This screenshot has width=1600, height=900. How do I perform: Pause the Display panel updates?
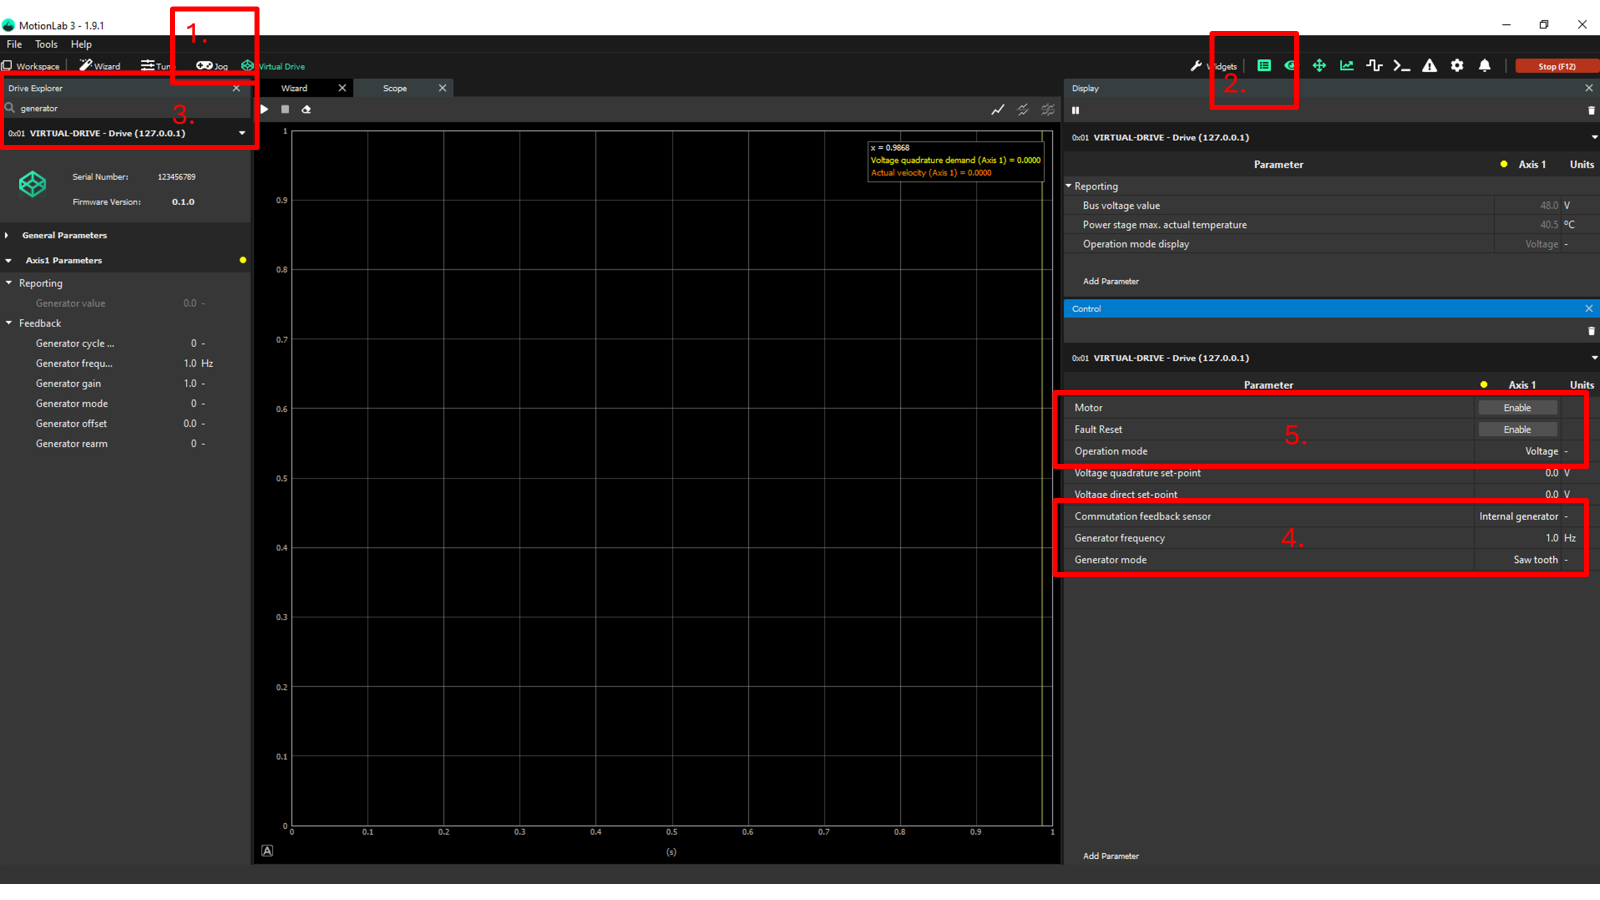pyautogui.click(x=1076, y=111)
